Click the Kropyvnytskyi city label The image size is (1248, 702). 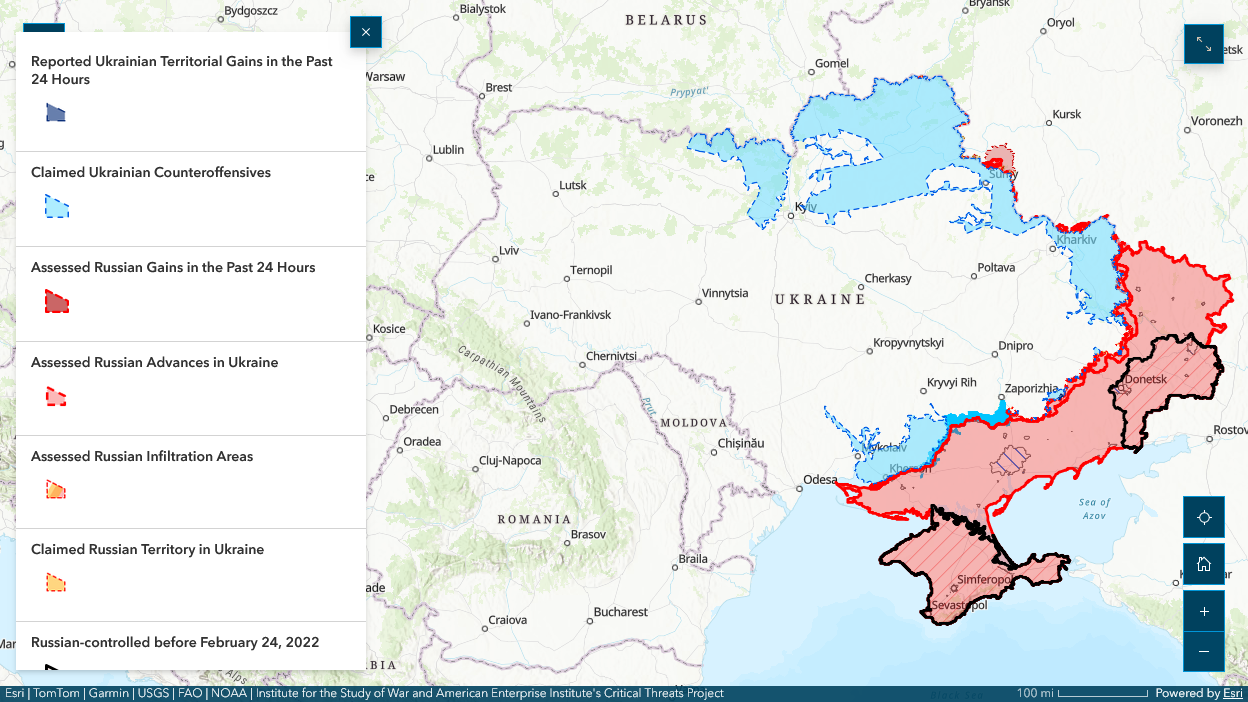pyautogui.click(x=908, y=343)
